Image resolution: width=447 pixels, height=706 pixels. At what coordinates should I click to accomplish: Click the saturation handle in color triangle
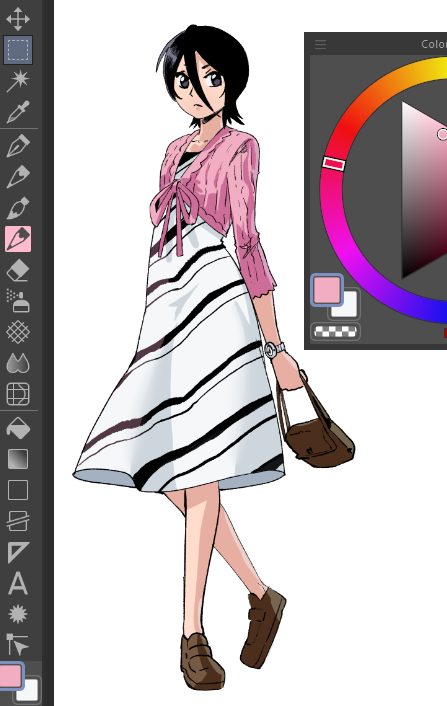pos(442,134)
